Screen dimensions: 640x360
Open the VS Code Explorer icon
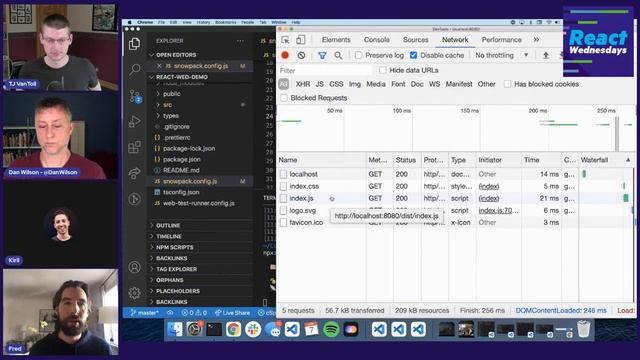click(134, 44)
